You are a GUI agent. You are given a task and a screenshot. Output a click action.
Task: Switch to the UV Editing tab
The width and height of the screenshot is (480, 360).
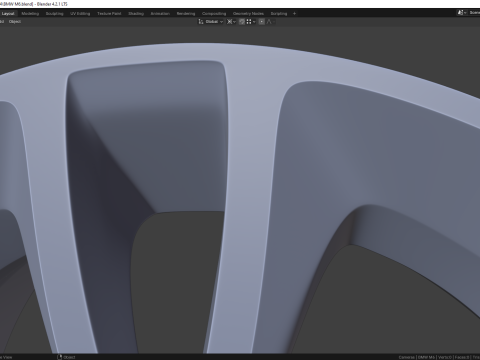(x=80, y=14)
